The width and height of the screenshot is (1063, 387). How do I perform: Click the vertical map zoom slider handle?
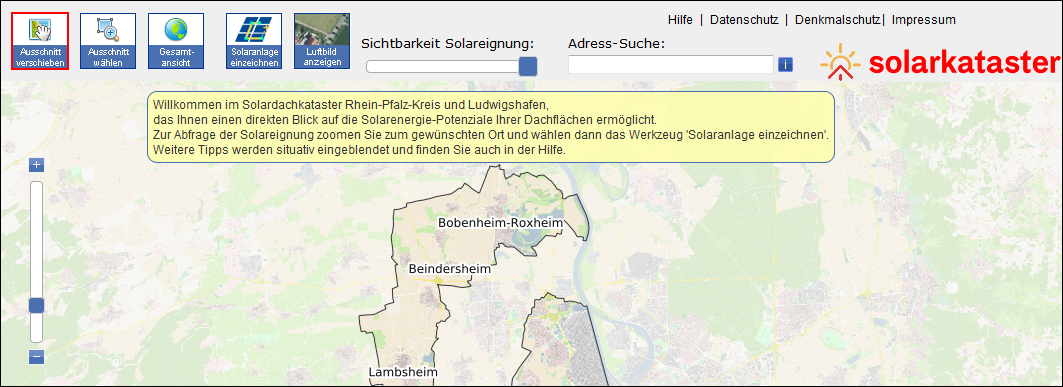tap(37, 305)
